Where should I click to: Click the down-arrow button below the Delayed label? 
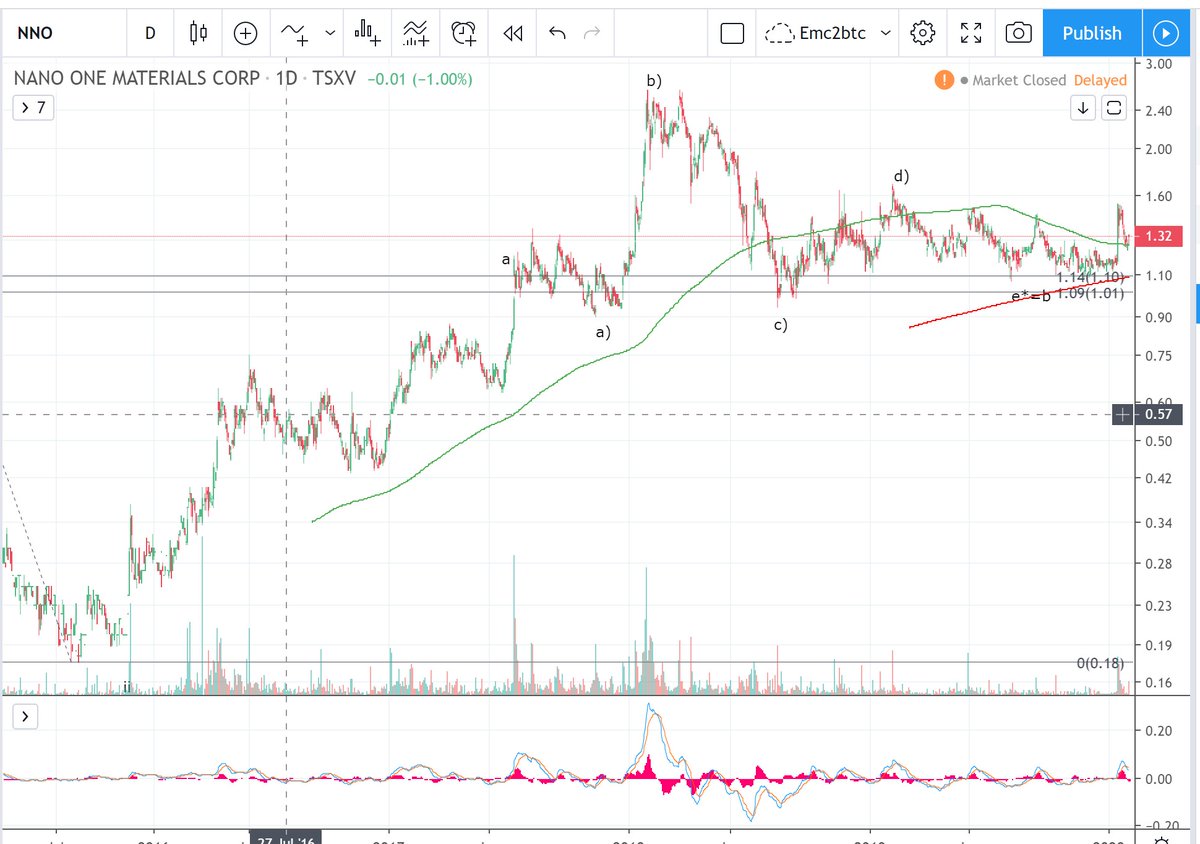tap(1083, 107)
